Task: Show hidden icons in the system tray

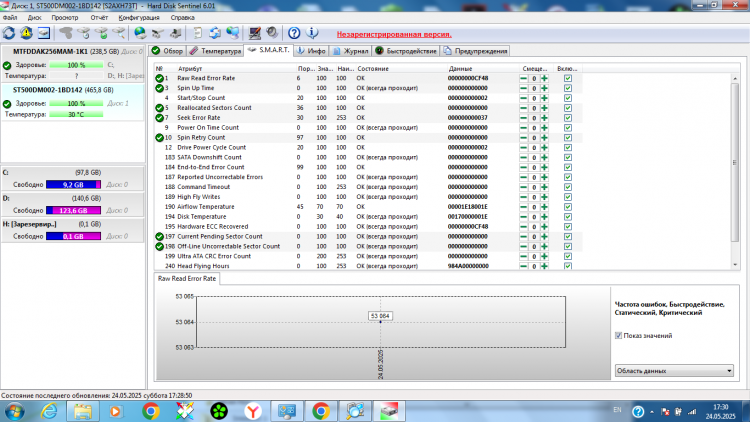Action: coord(652,411)
